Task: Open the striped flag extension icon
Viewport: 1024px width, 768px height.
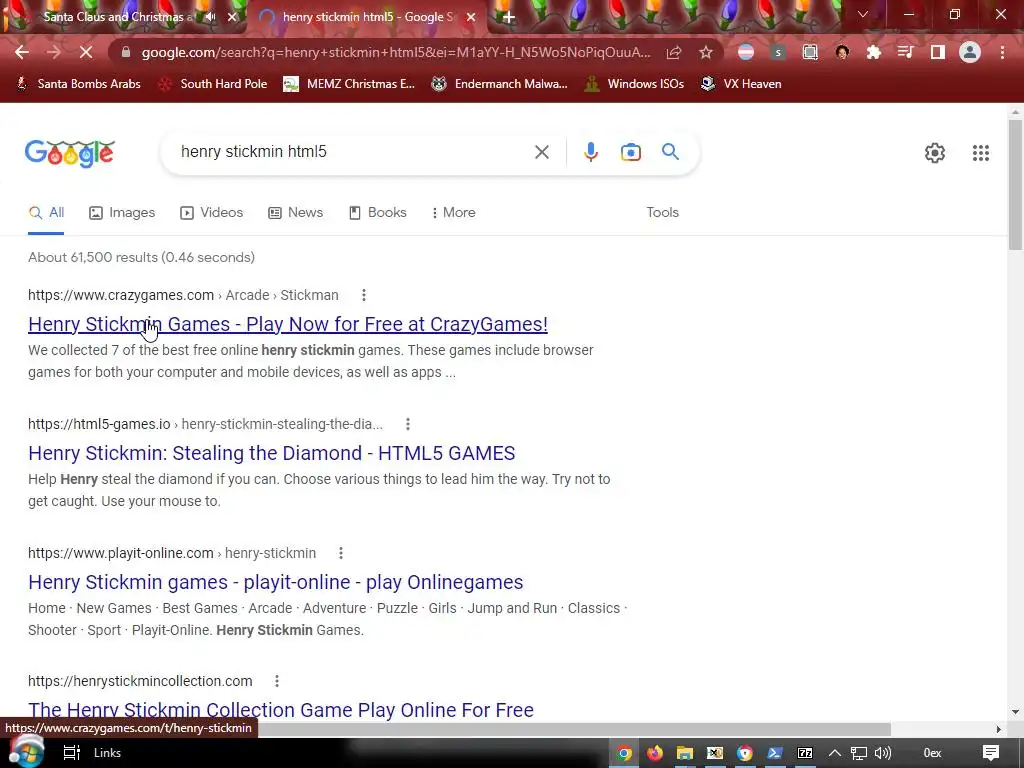Action: (x=746, y=52)
